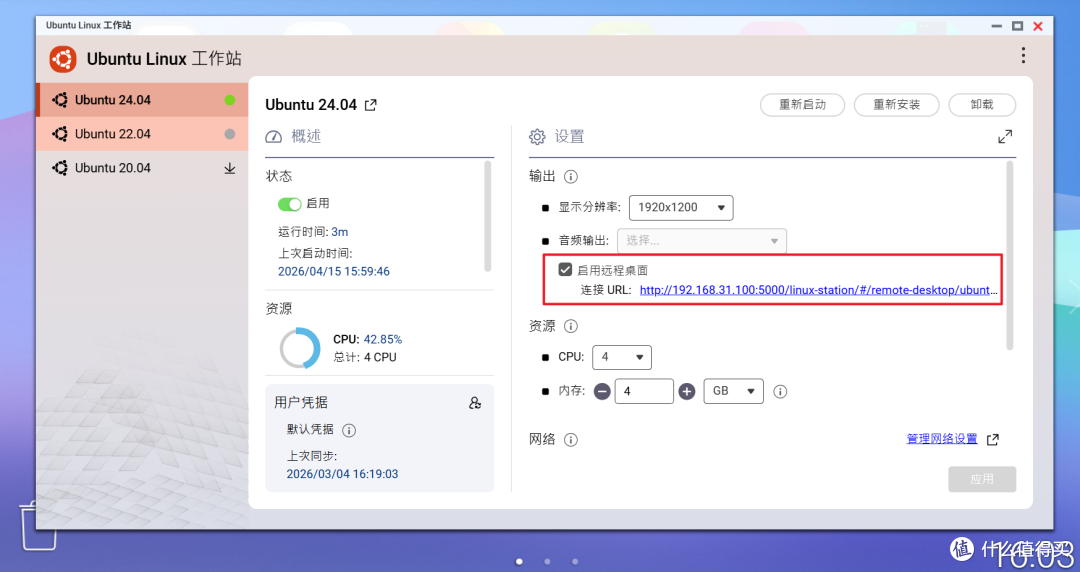
Task: Toggle the 启用 status switch
Action: click(x=289, y=204)
